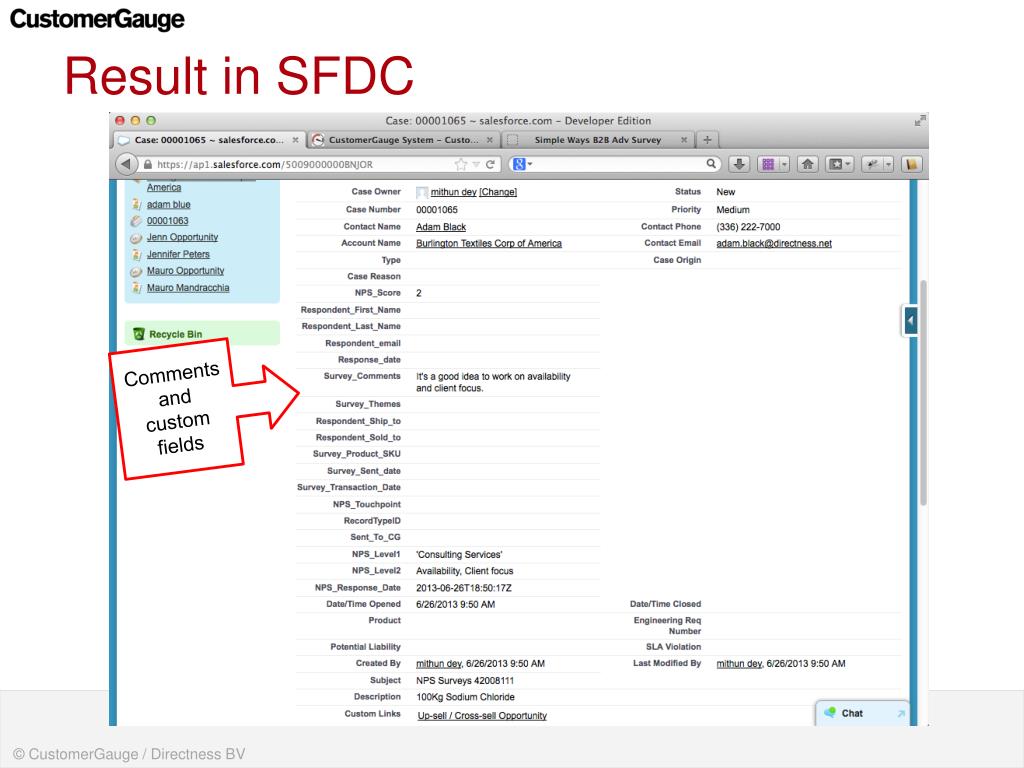Click the Contact Phone (336) 222-7000

pyautogui.click(x=748, y=227)
